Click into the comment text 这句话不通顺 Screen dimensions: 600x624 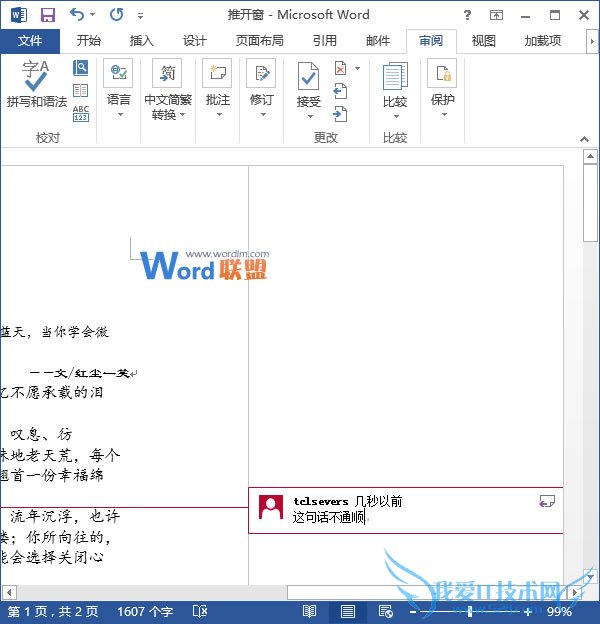coord(329,517)
